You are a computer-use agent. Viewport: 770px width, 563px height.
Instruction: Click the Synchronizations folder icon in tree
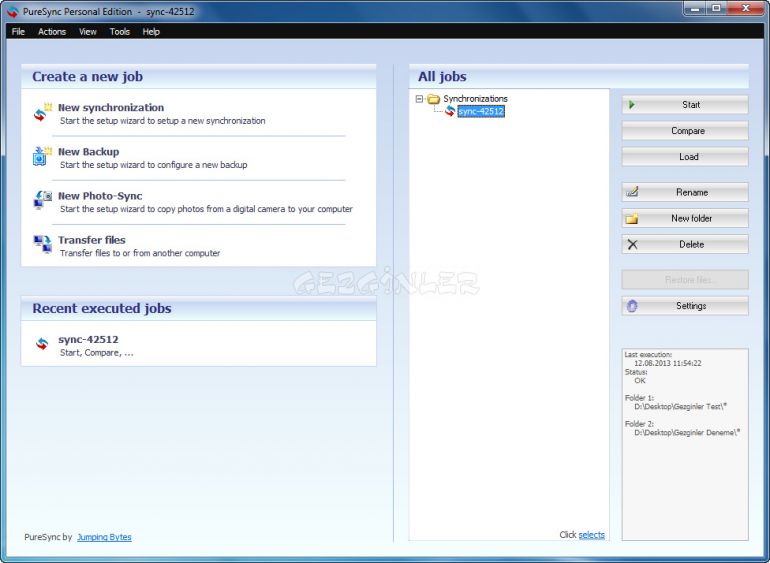433,99
